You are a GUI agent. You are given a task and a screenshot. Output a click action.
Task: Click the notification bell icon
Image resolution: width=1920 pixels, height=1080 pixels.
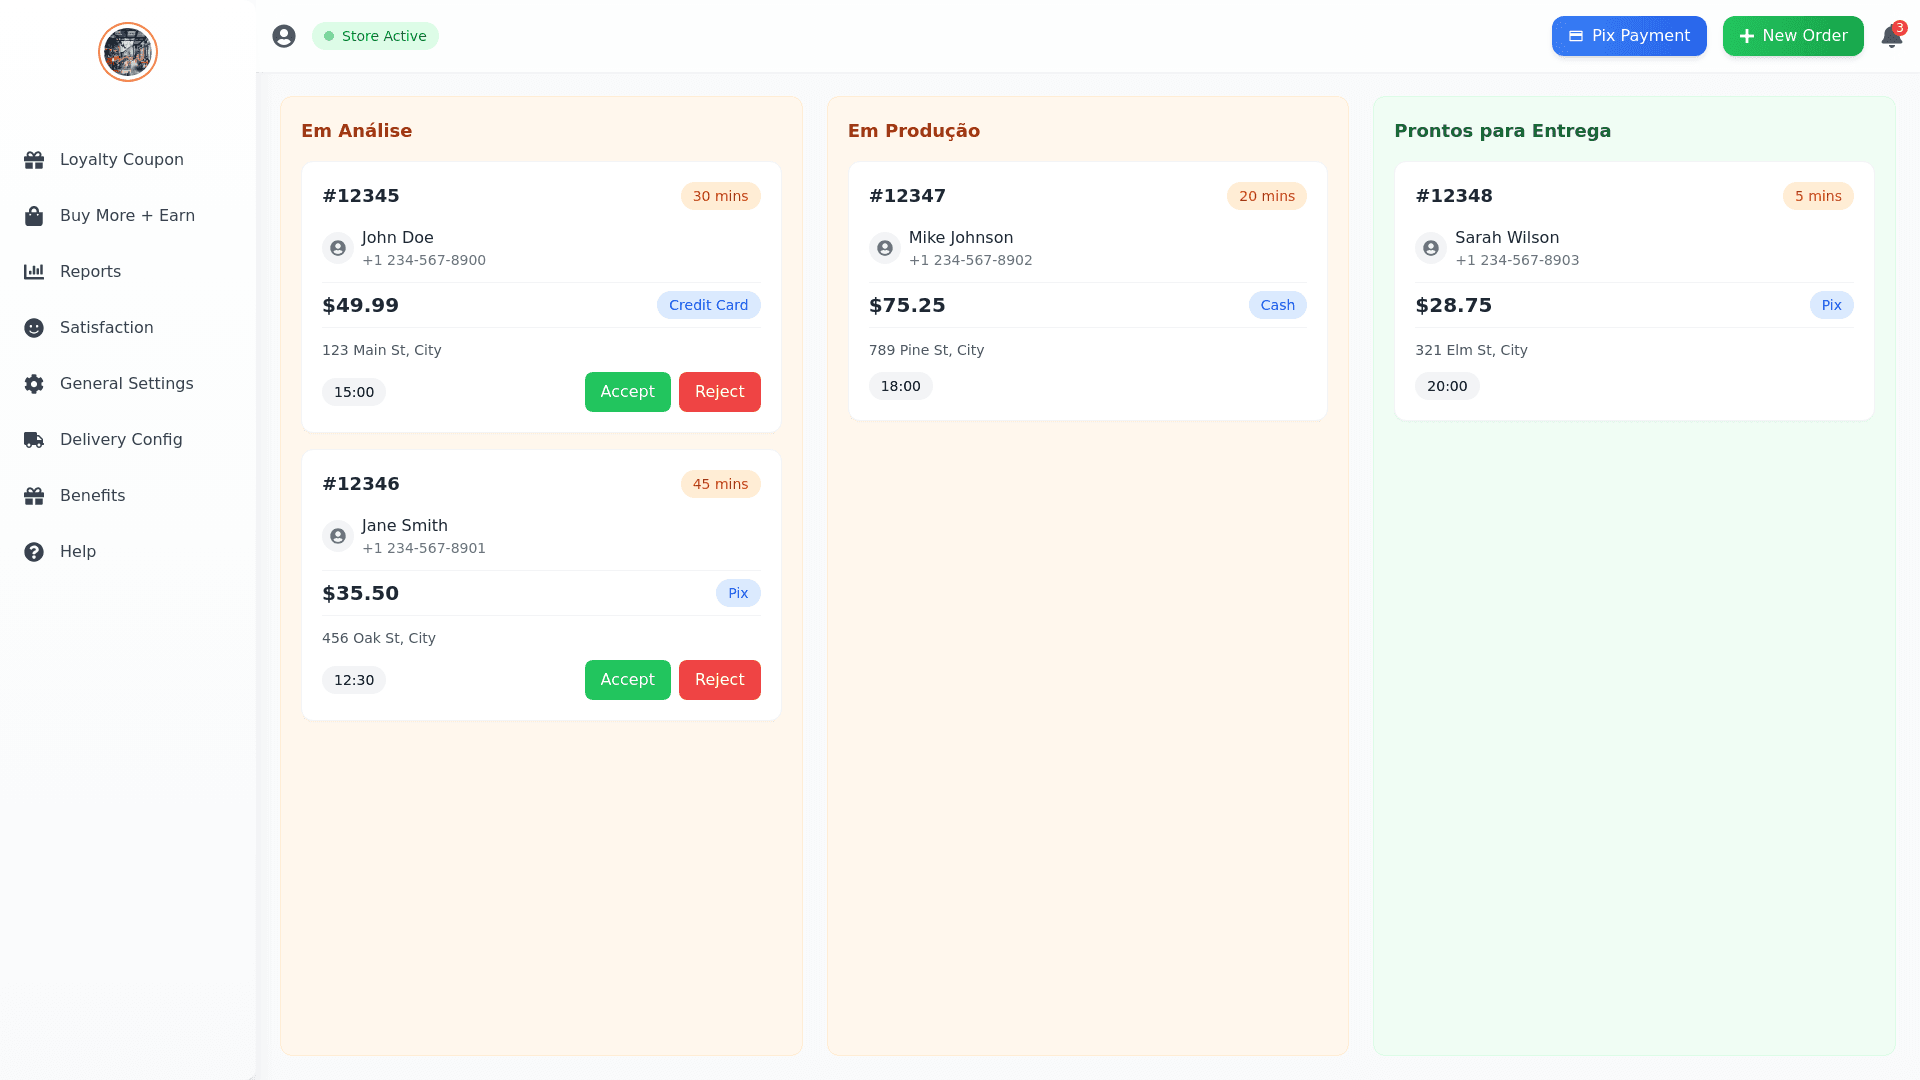tap(1890, 37)
